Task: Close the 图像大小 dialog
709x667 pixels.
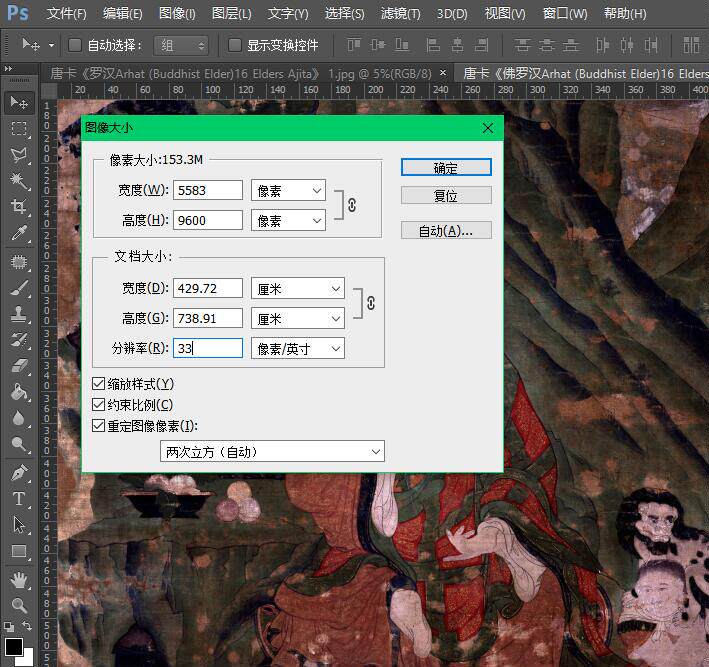Action: tap(487, 128)
